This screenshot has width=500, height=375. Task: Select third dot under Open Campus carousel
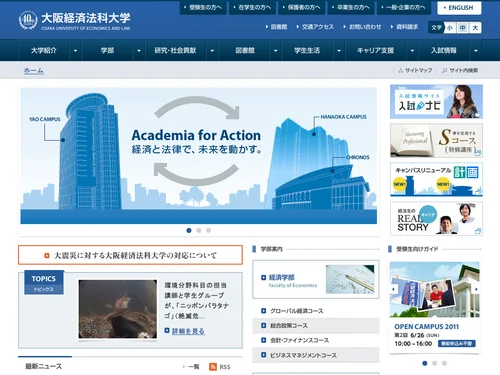[x=444, y=363]
